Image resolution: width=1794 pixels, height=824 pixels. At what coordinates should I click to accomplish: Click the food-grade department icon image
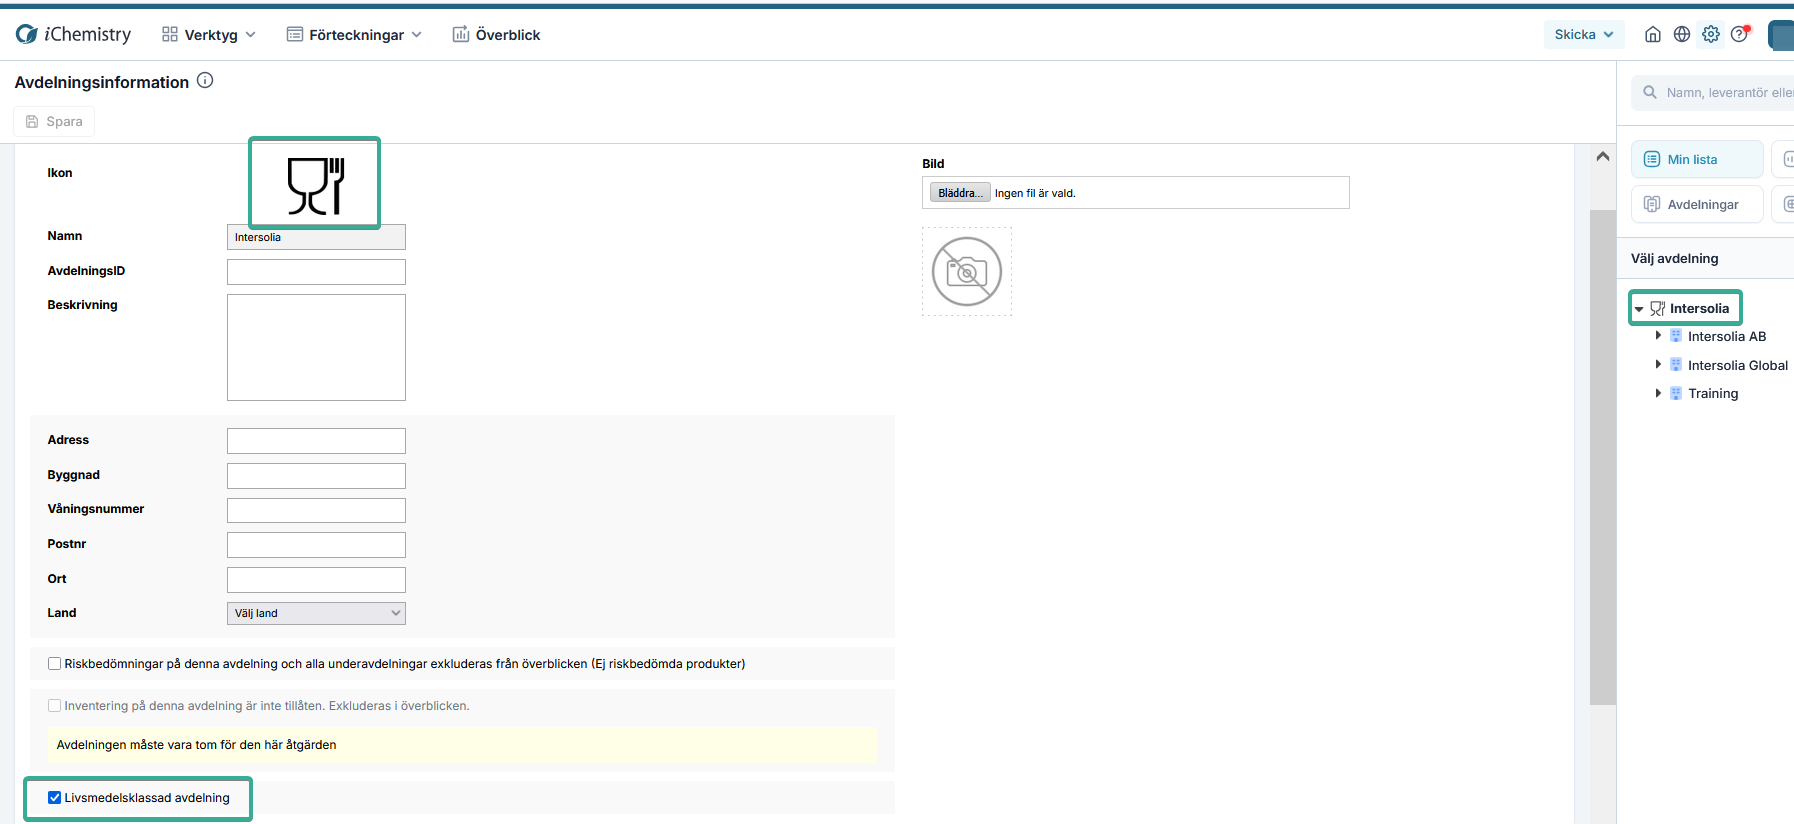[x=315, y=184]
